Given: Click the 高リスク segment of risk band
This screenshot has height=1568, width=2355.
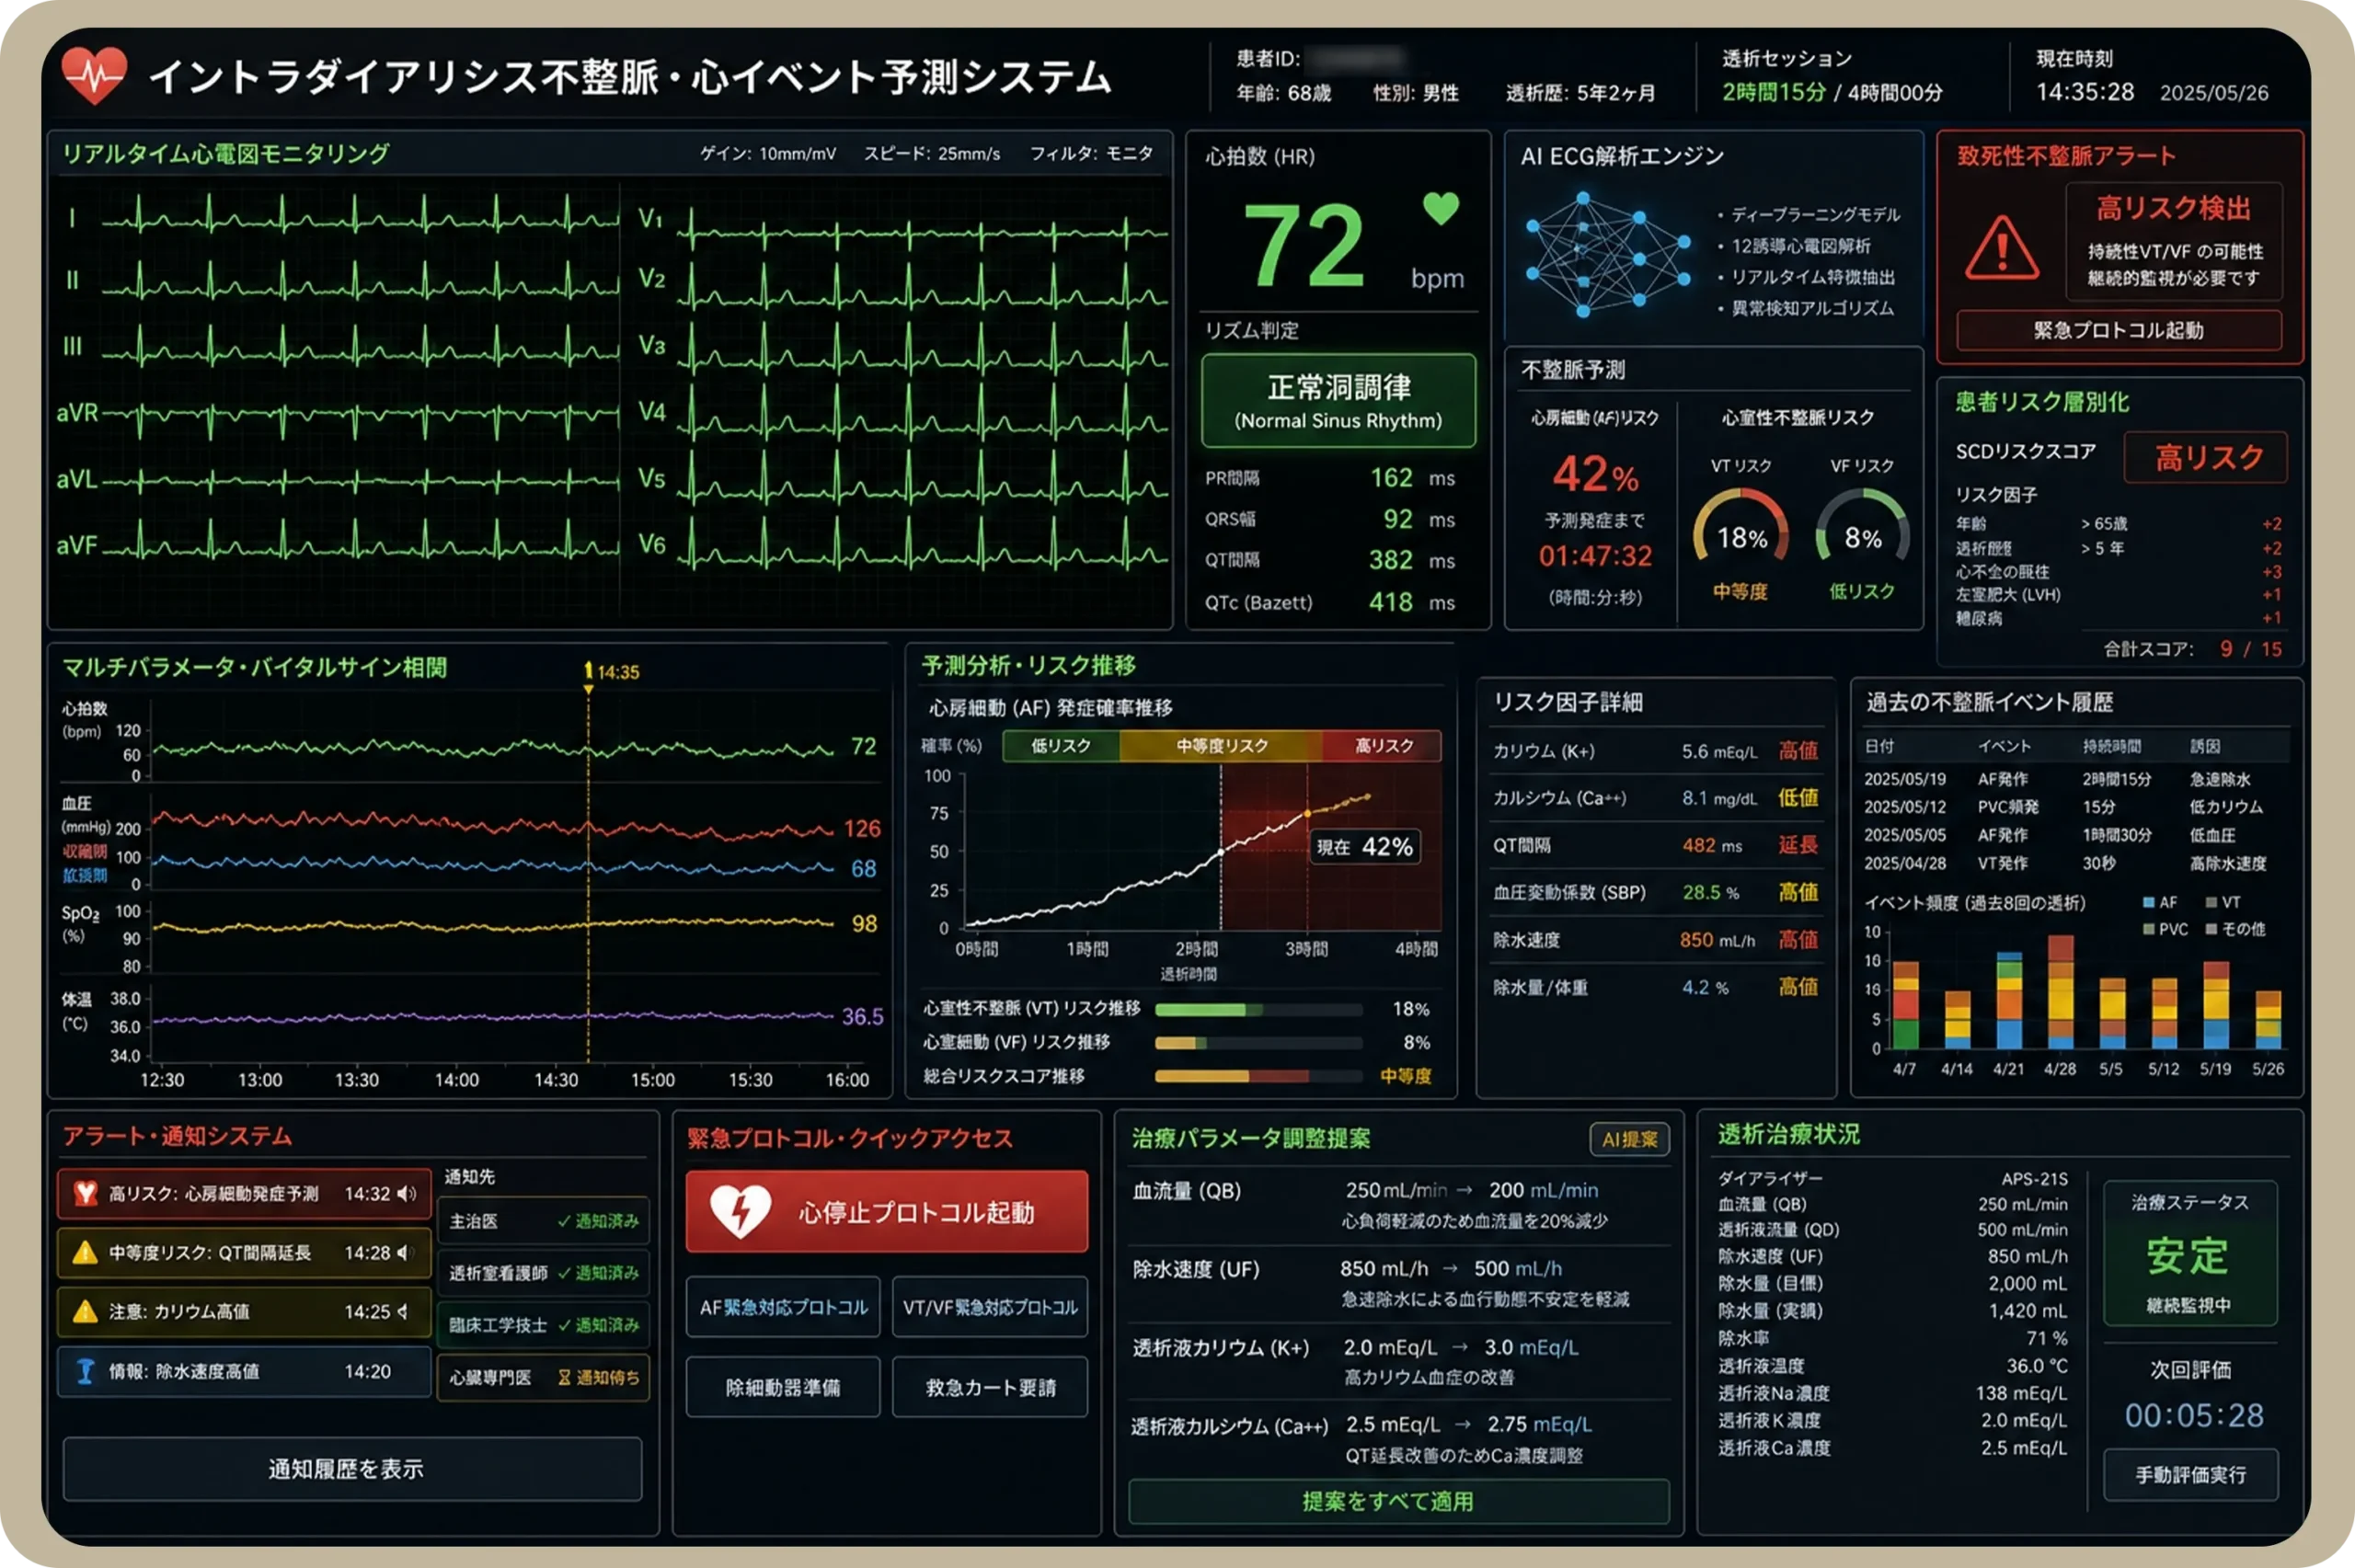Looking at the screenshot, I should [1383, 746].
